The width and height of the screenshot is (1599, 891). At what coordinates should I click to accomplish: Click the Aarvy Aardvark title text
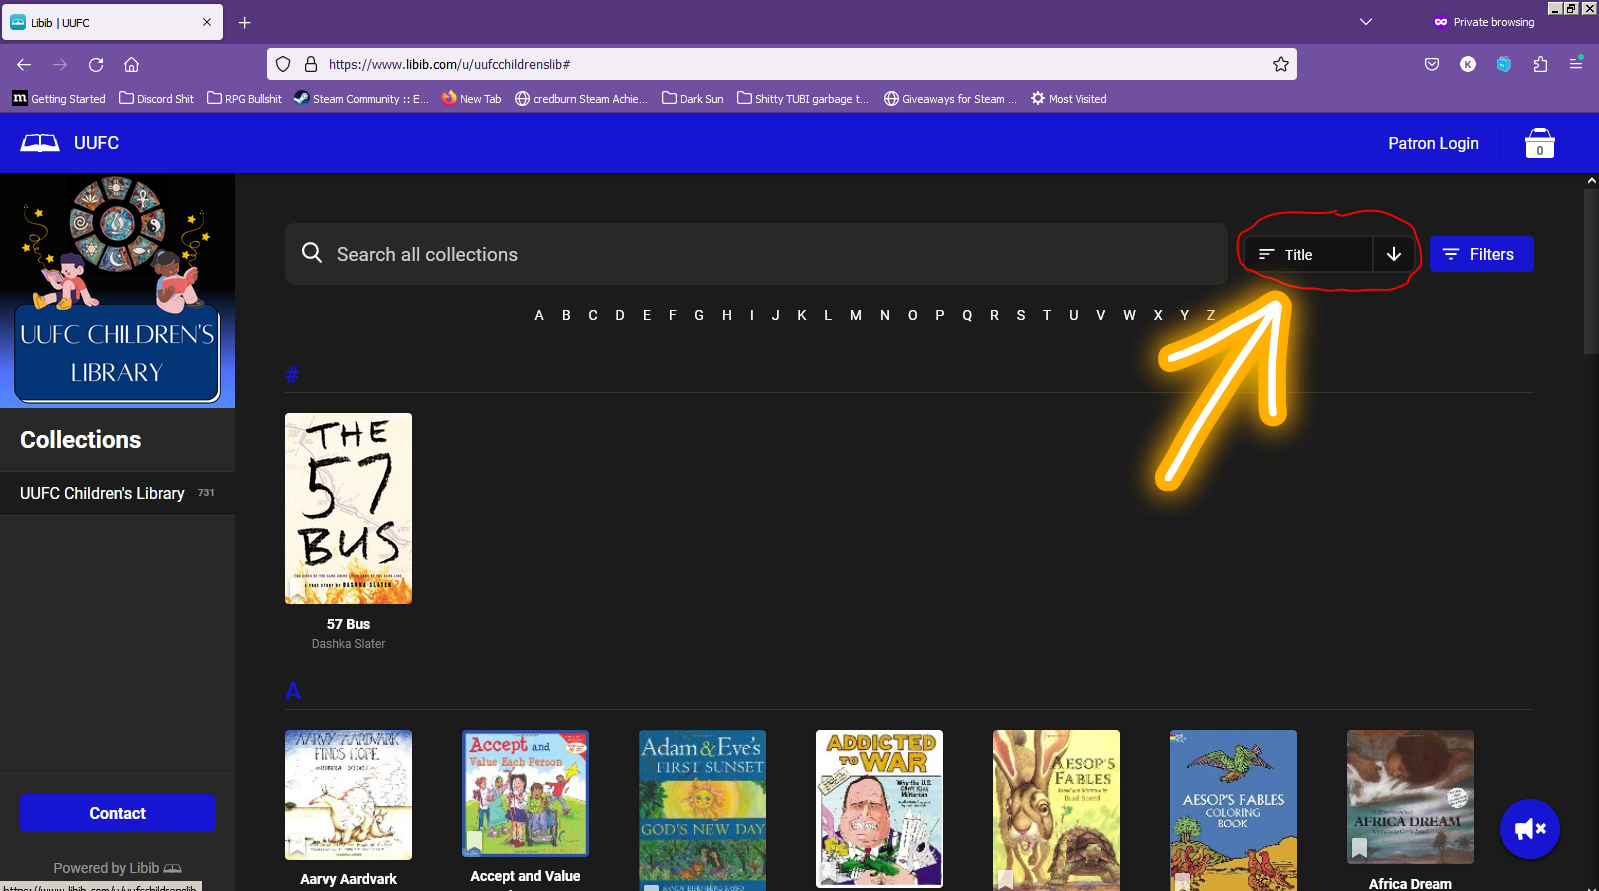click(x=348, y=879)
